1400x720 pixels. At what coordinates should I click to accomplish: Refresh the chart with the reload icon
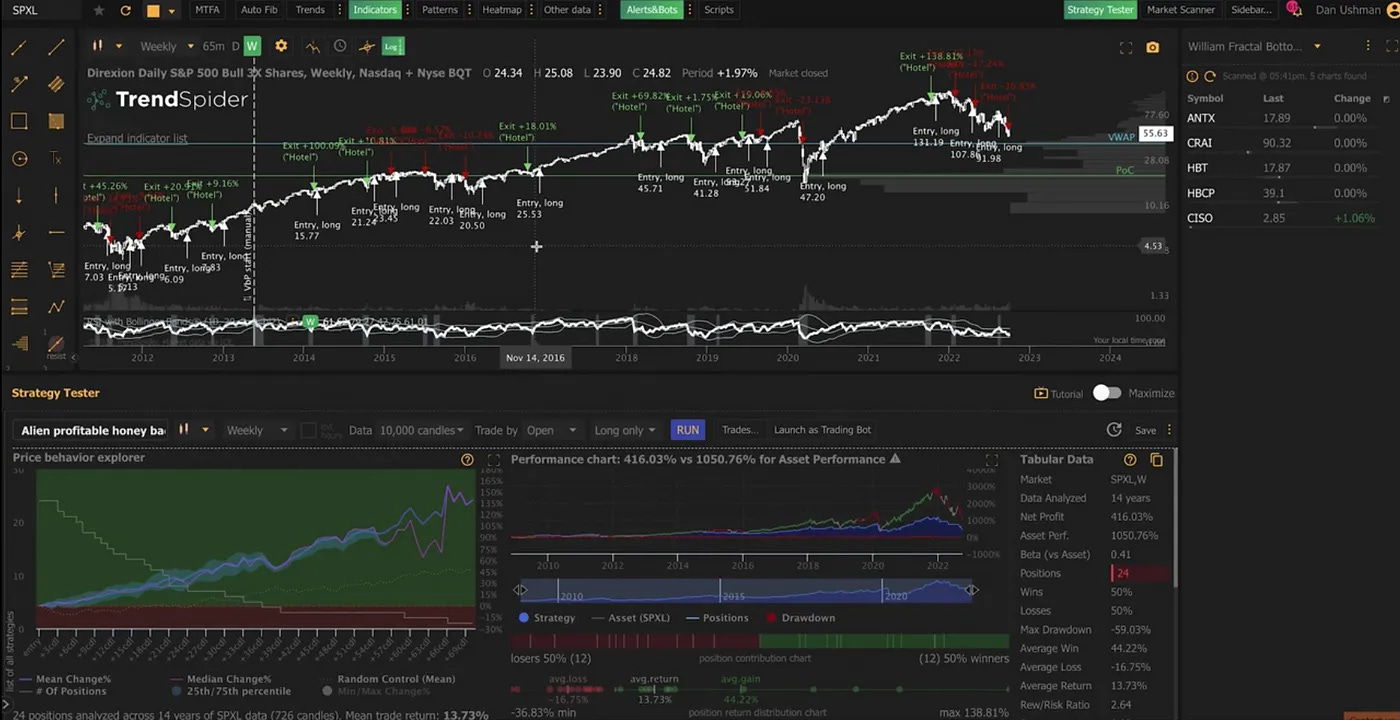click(125, 10)
